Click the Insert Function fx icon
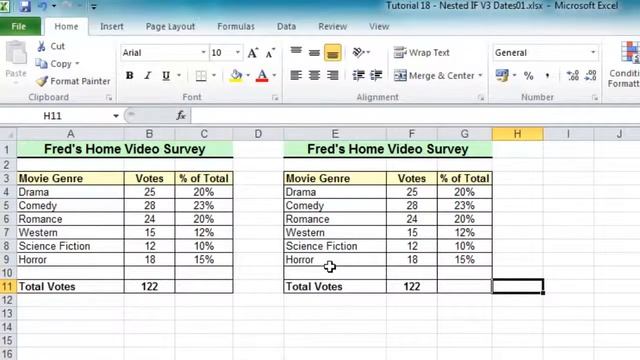 (x=181, y=116)
